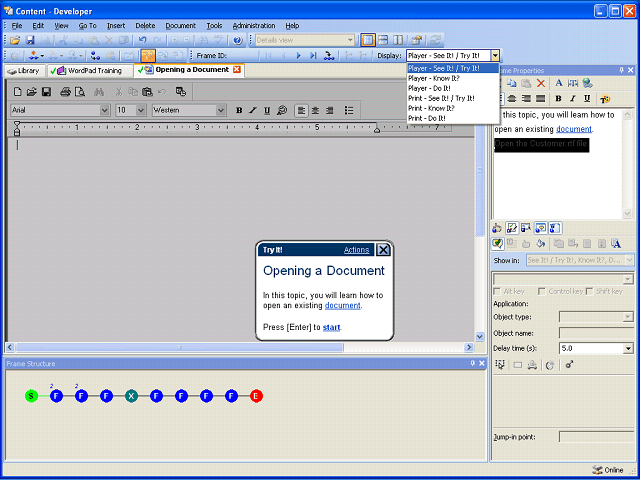The width and height of the screenshot is (640, 480).
Task: Open the Details view dropdown
Action: (350, 40)
